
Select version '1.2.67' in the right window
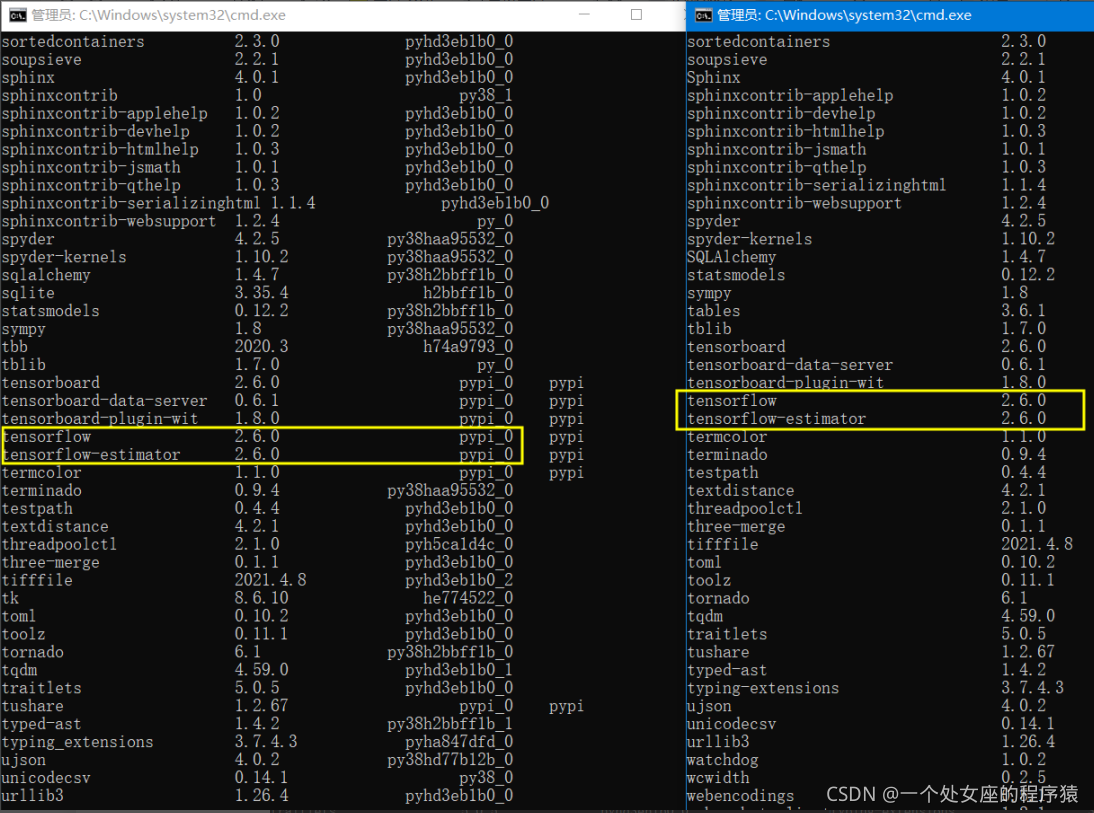[1028, 652]
